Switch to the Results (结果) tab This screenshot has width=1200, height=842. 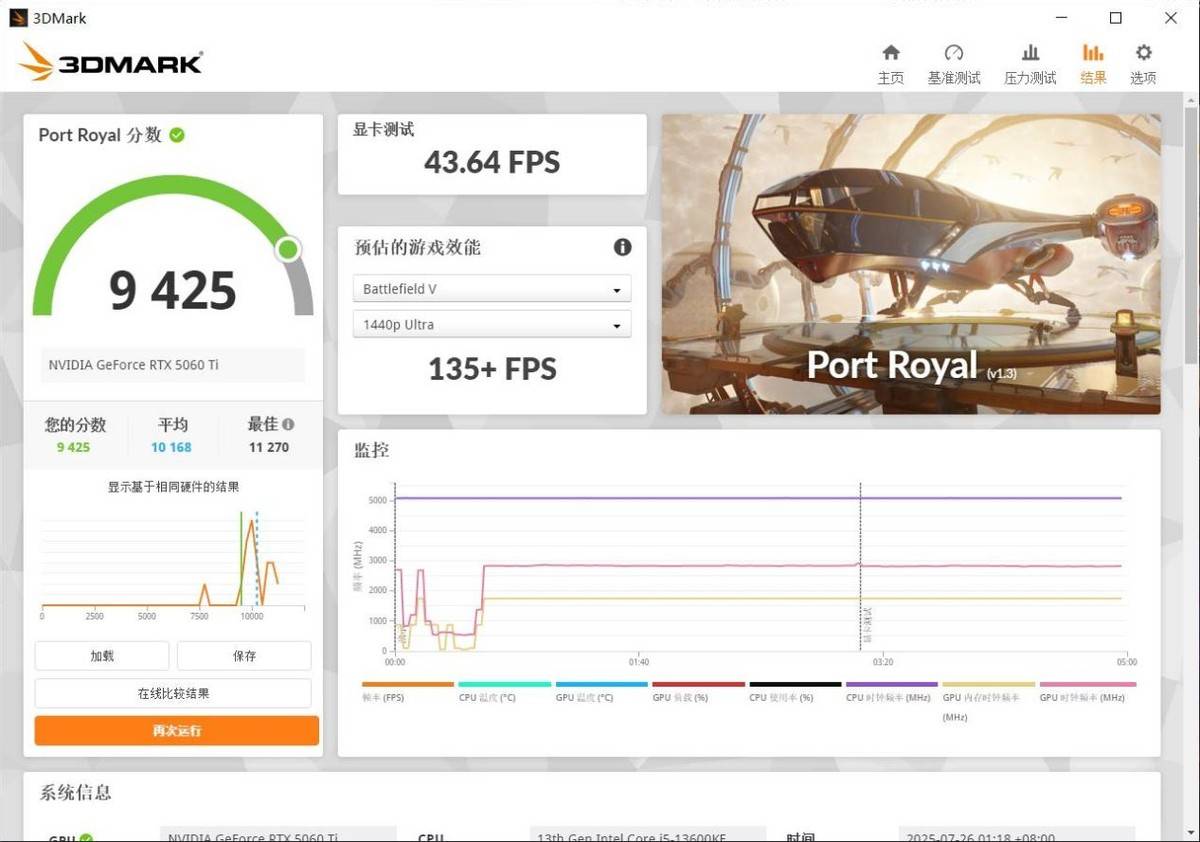(1093, 63)
